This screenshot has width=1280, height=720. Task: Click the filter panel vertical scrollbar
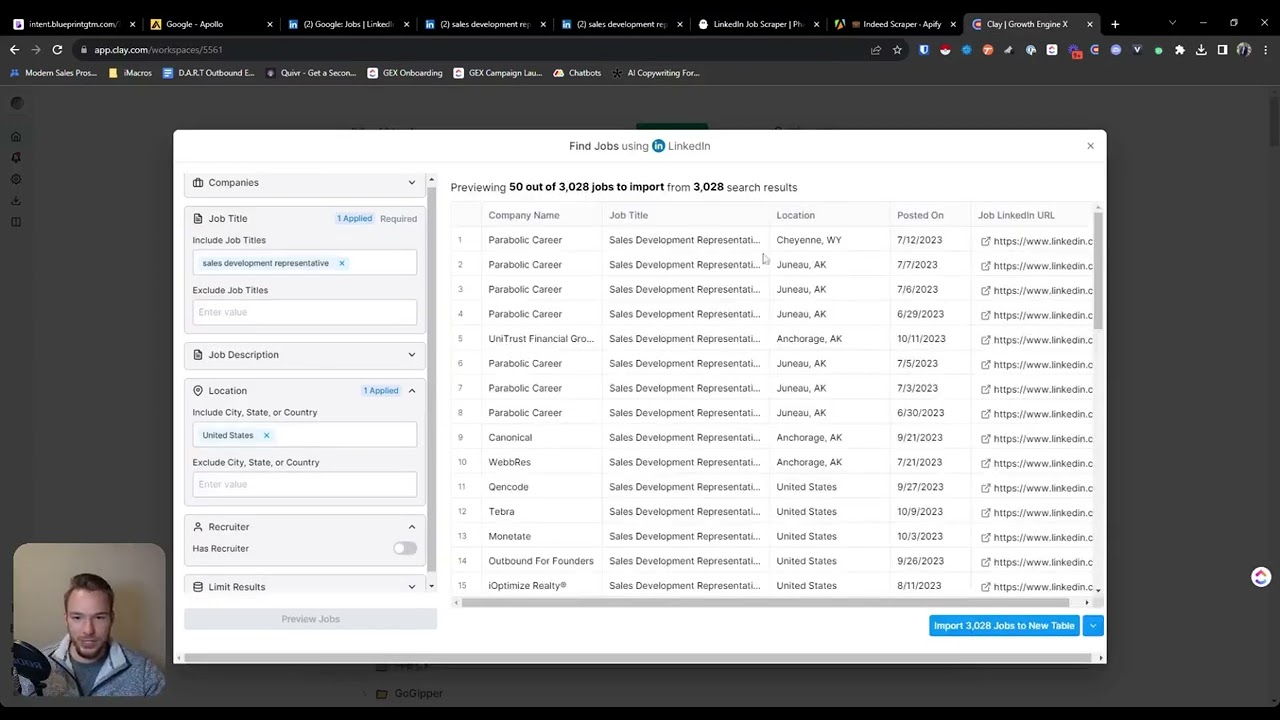(431, 380)
